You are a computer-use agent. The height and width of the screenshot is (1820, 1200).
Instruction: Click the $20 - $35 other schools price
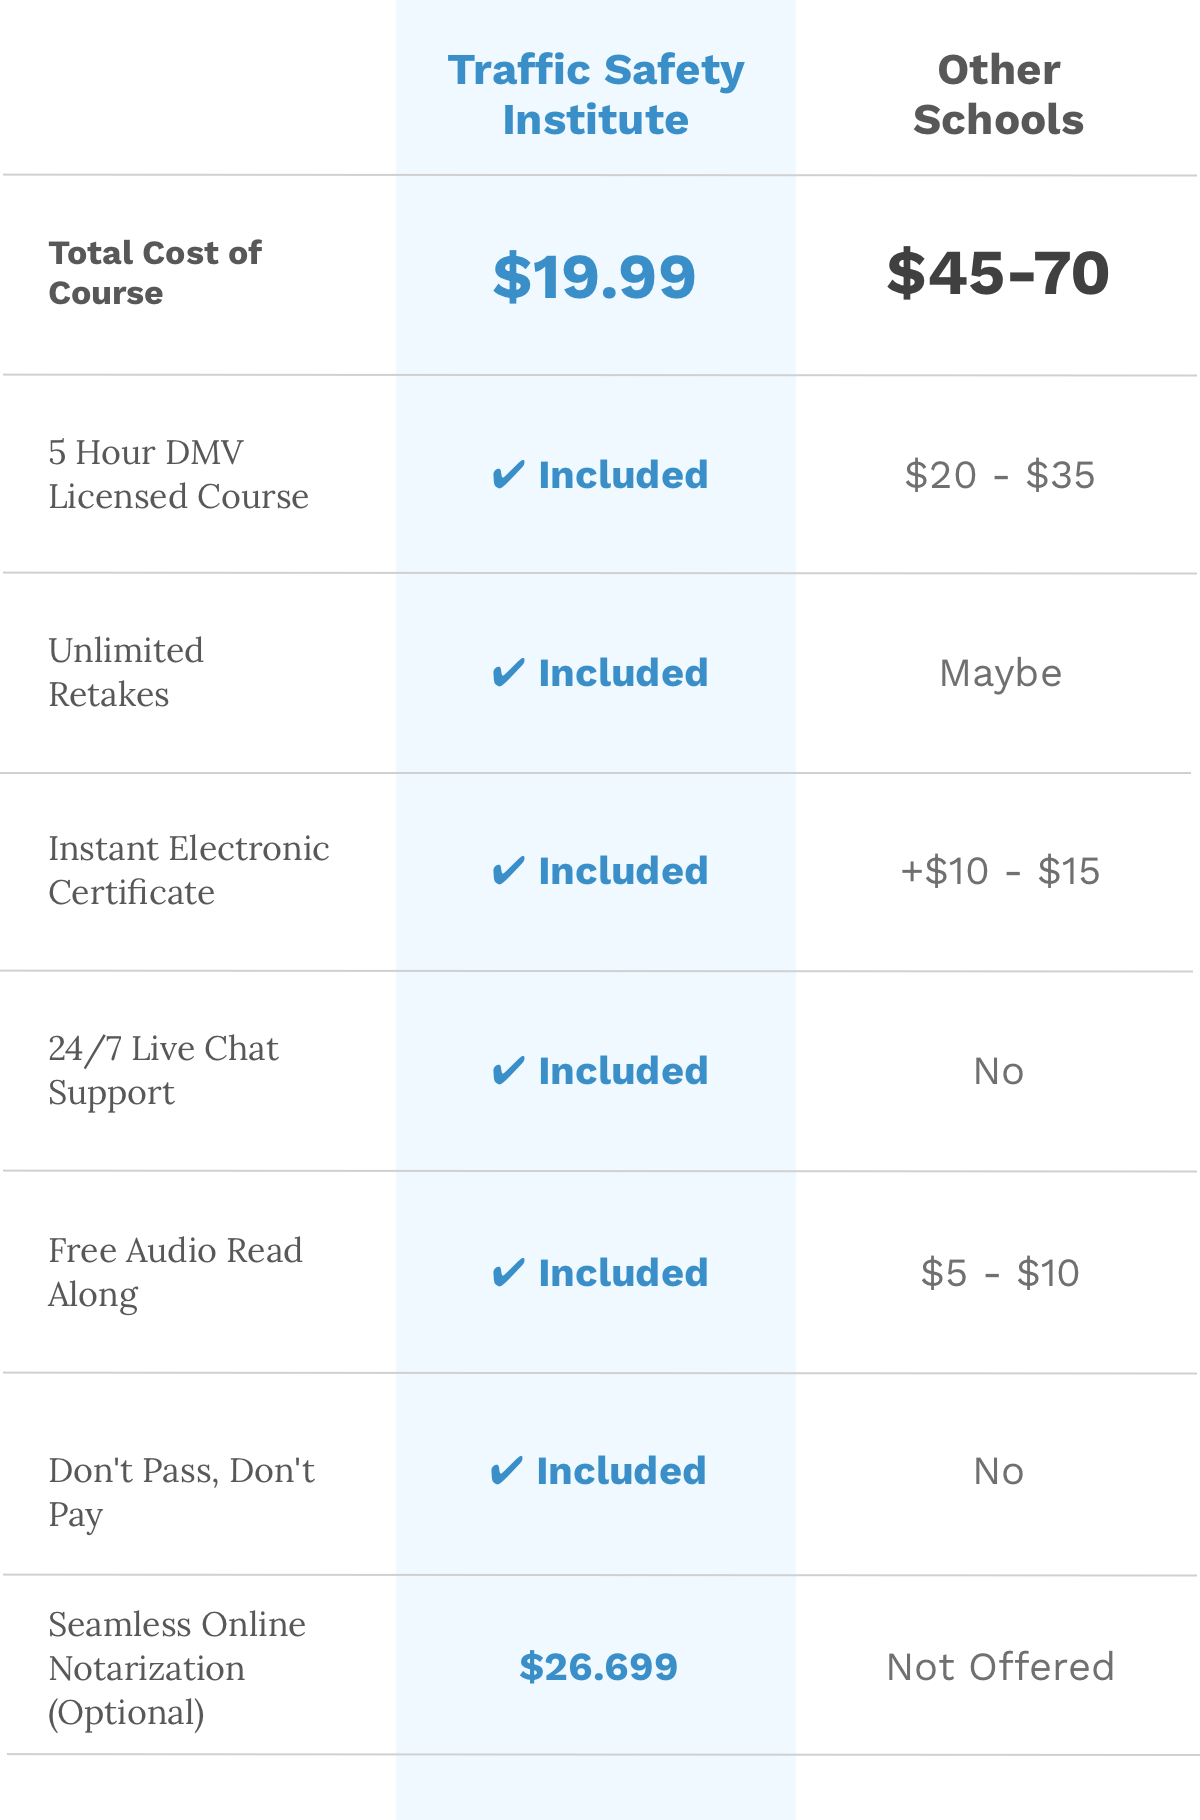tap(999, 475)
